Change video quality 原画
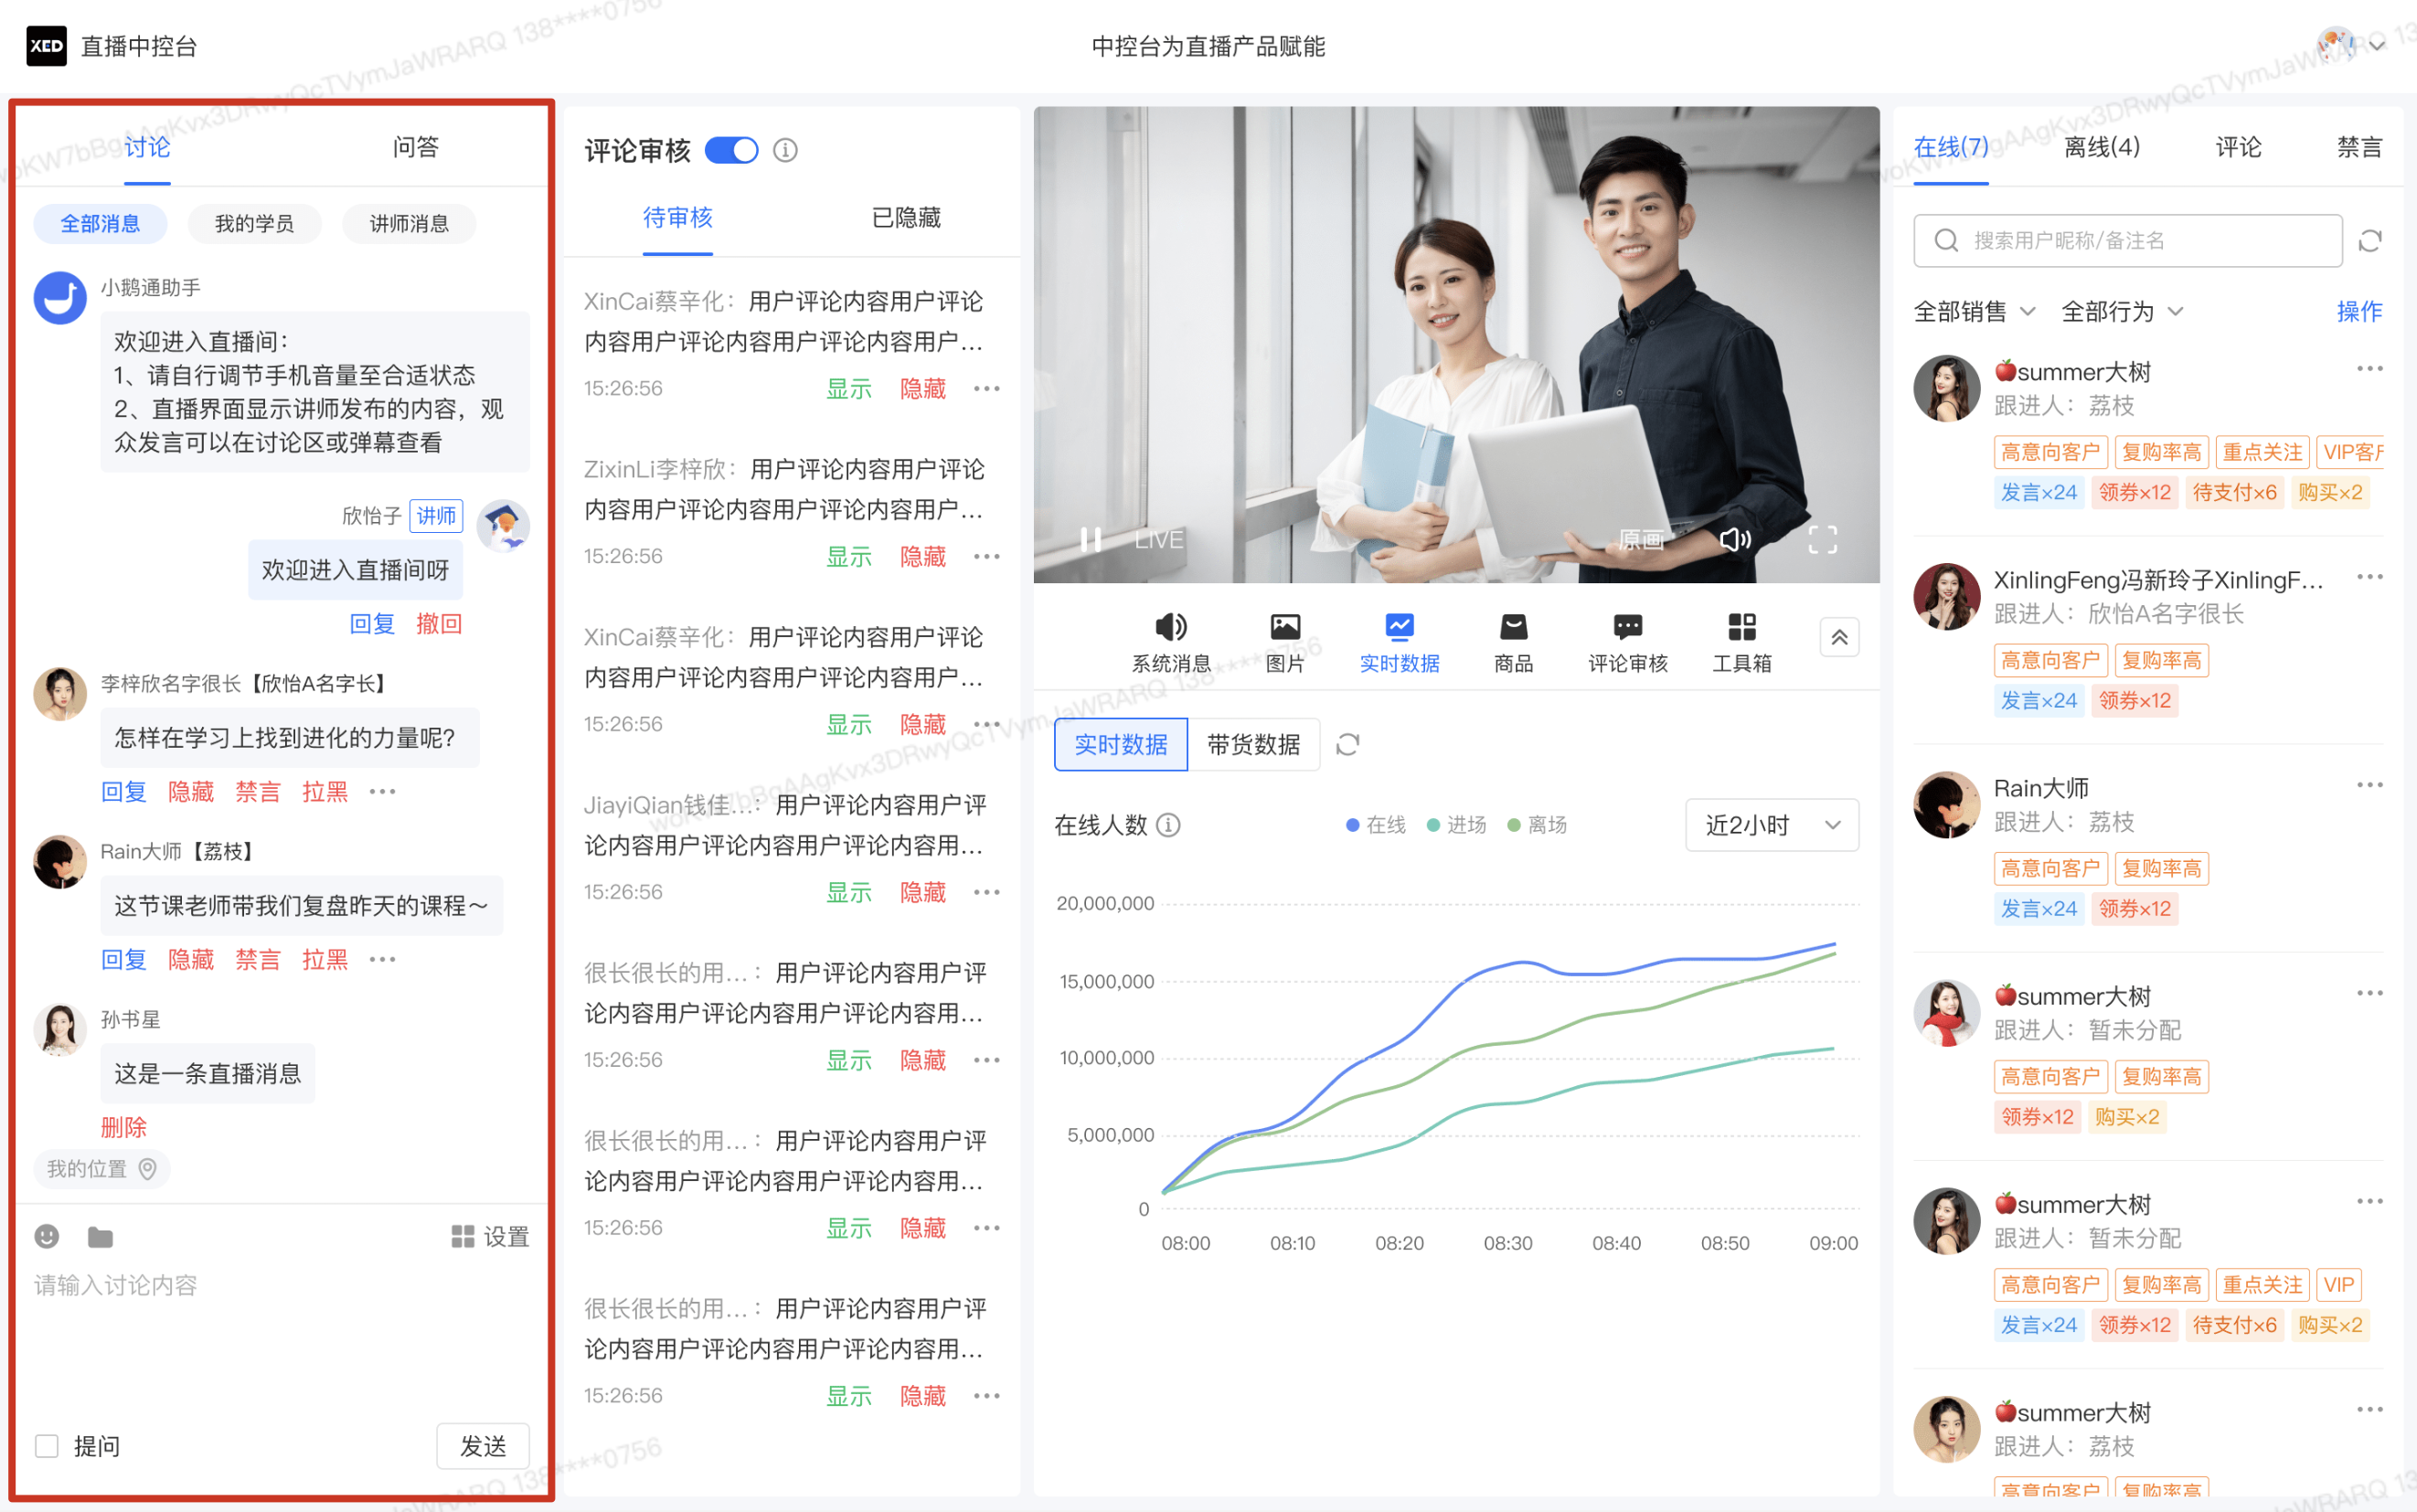Viewport: 2417px width, 1512px height. 1642,540
